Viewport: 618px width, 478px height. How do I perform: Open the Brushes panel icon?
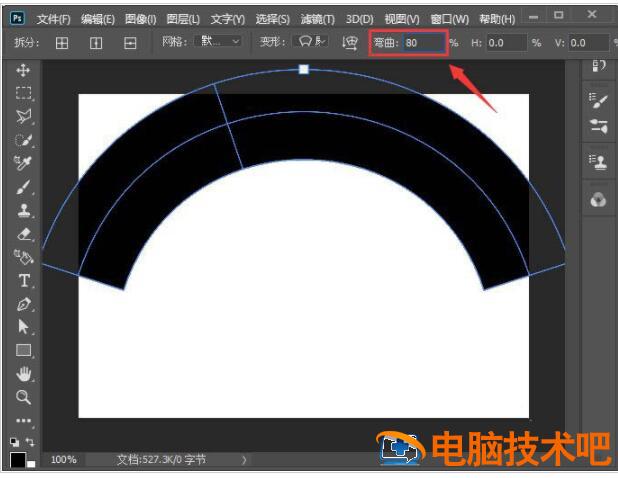(x=598, y=126)
